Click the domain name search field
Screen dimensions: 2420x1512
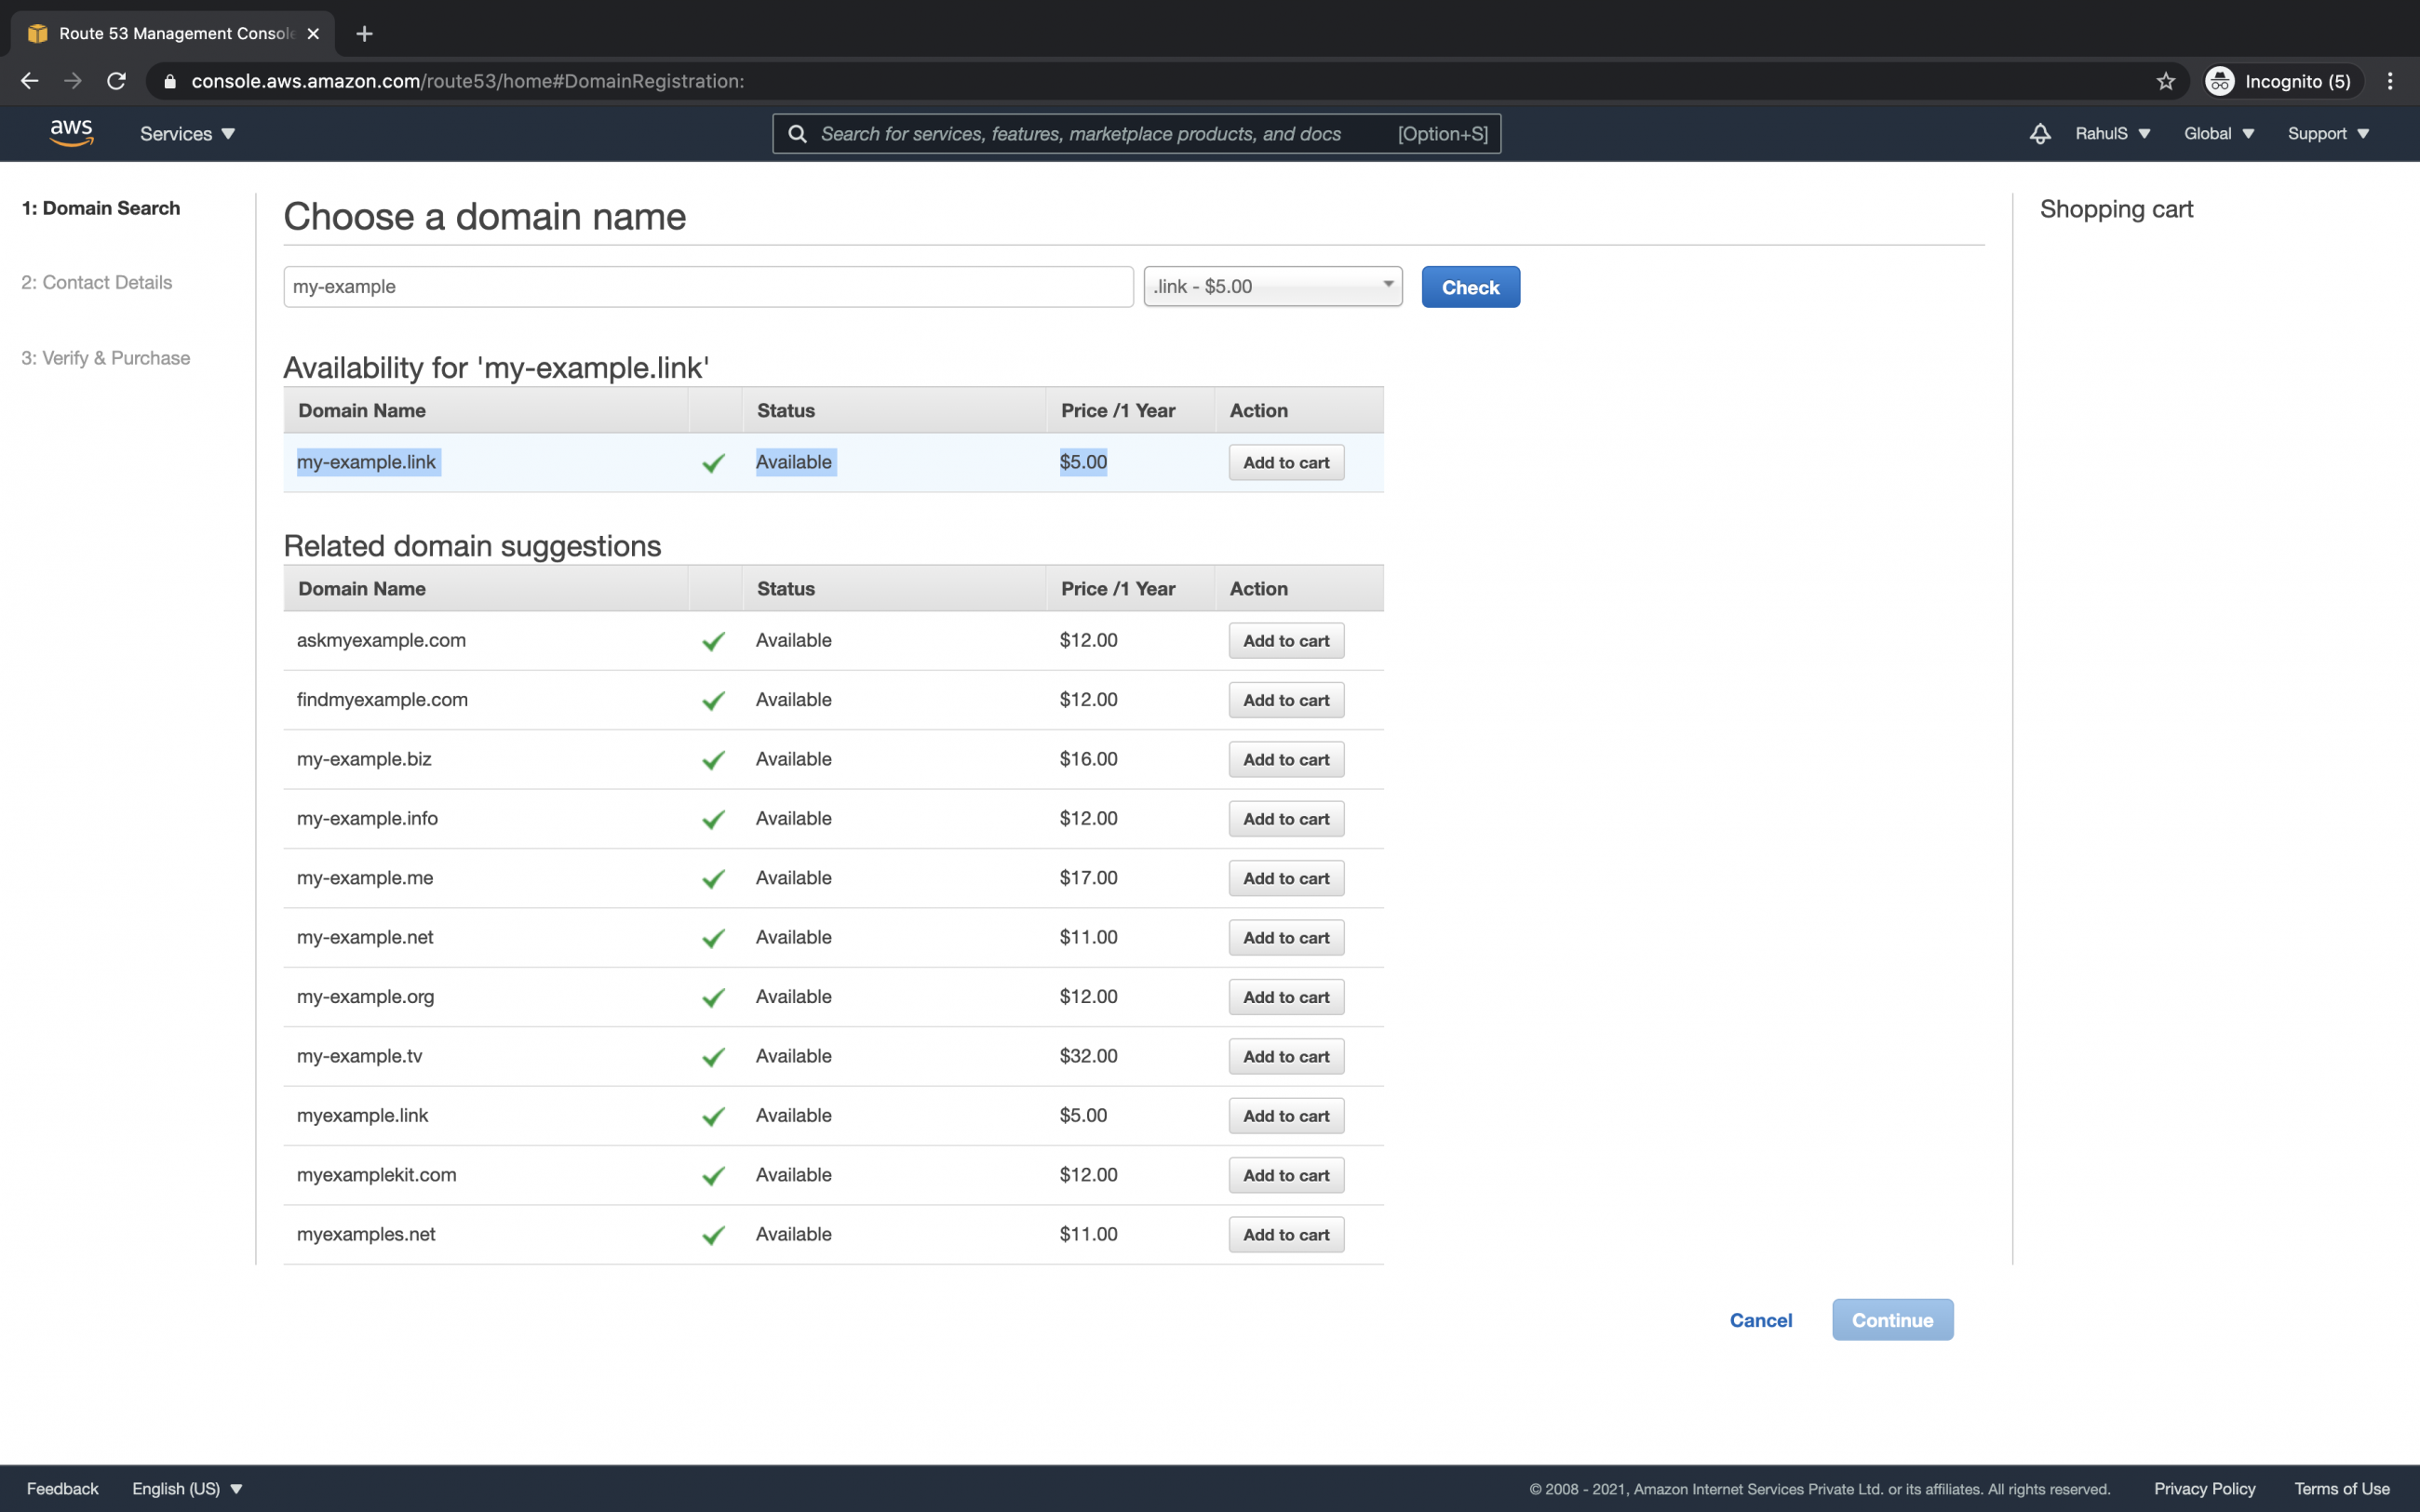tap(707, 286)
